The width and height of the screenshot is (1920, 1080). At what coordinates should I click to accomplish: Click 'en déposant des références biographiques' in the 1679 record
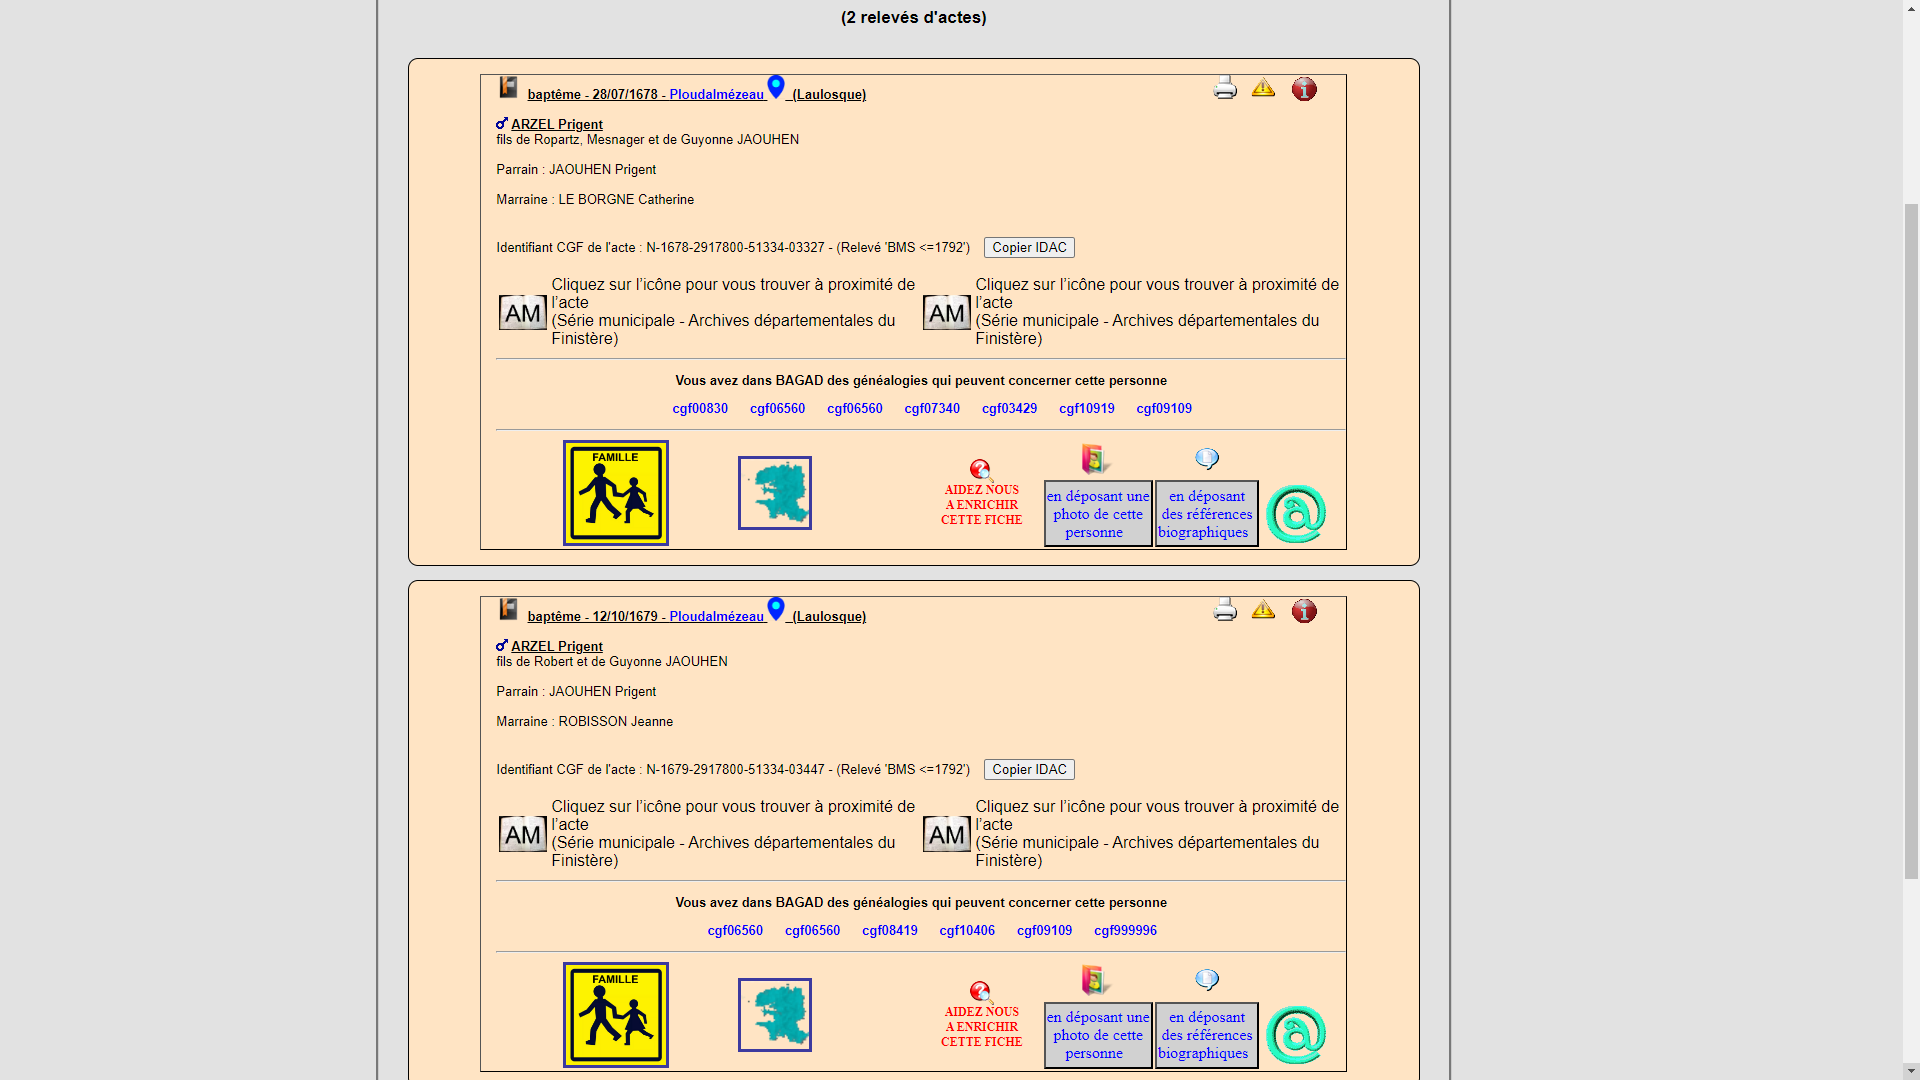(1206, 1035)
